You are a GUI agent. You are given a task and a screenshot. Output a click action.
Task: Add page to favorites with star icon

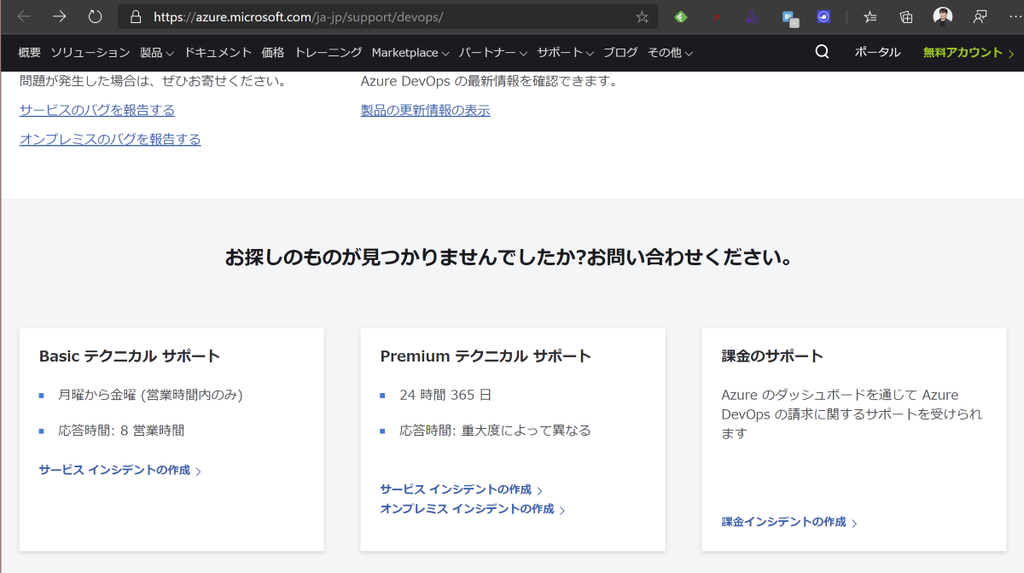642,17
